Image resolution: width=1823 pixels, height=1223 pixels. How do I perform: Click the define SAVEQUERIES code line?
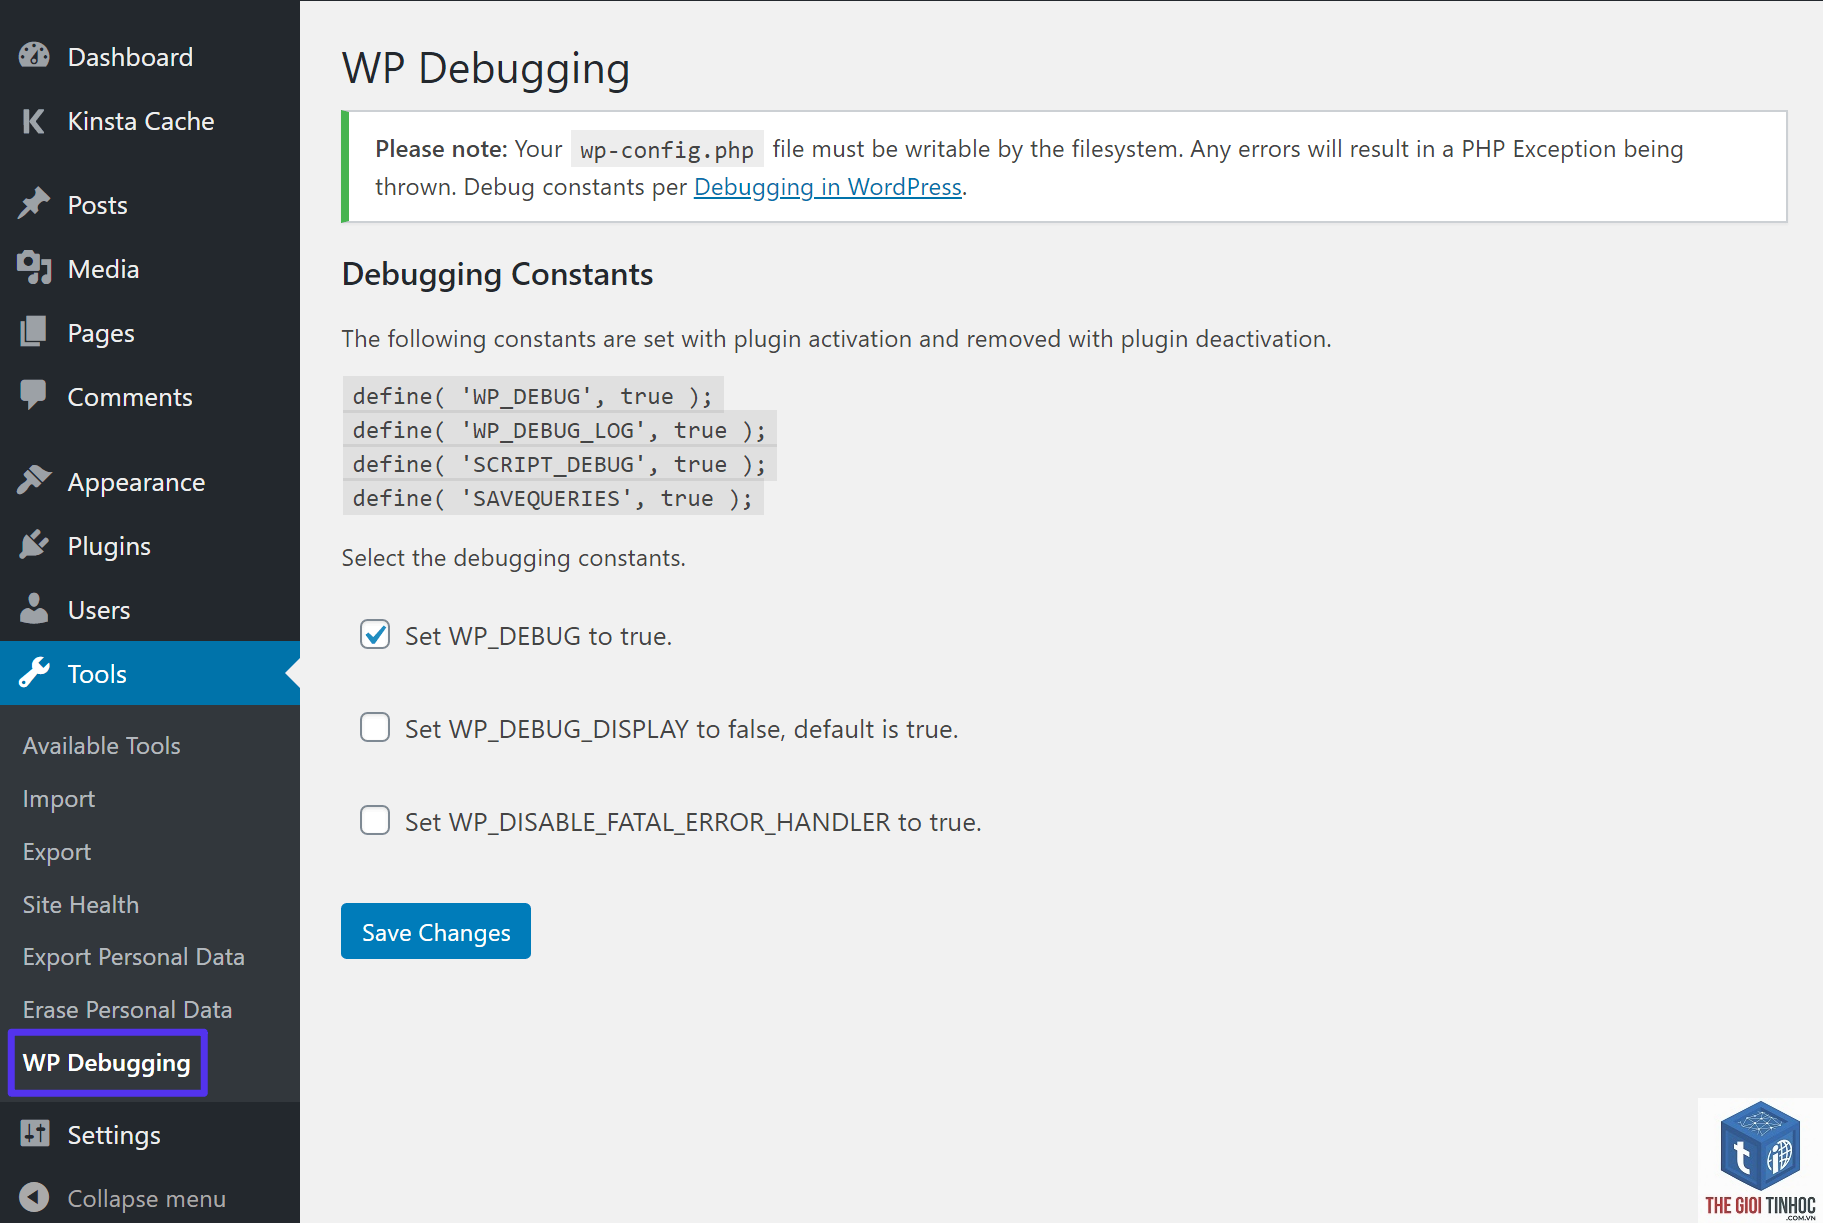tap(553, 498)
